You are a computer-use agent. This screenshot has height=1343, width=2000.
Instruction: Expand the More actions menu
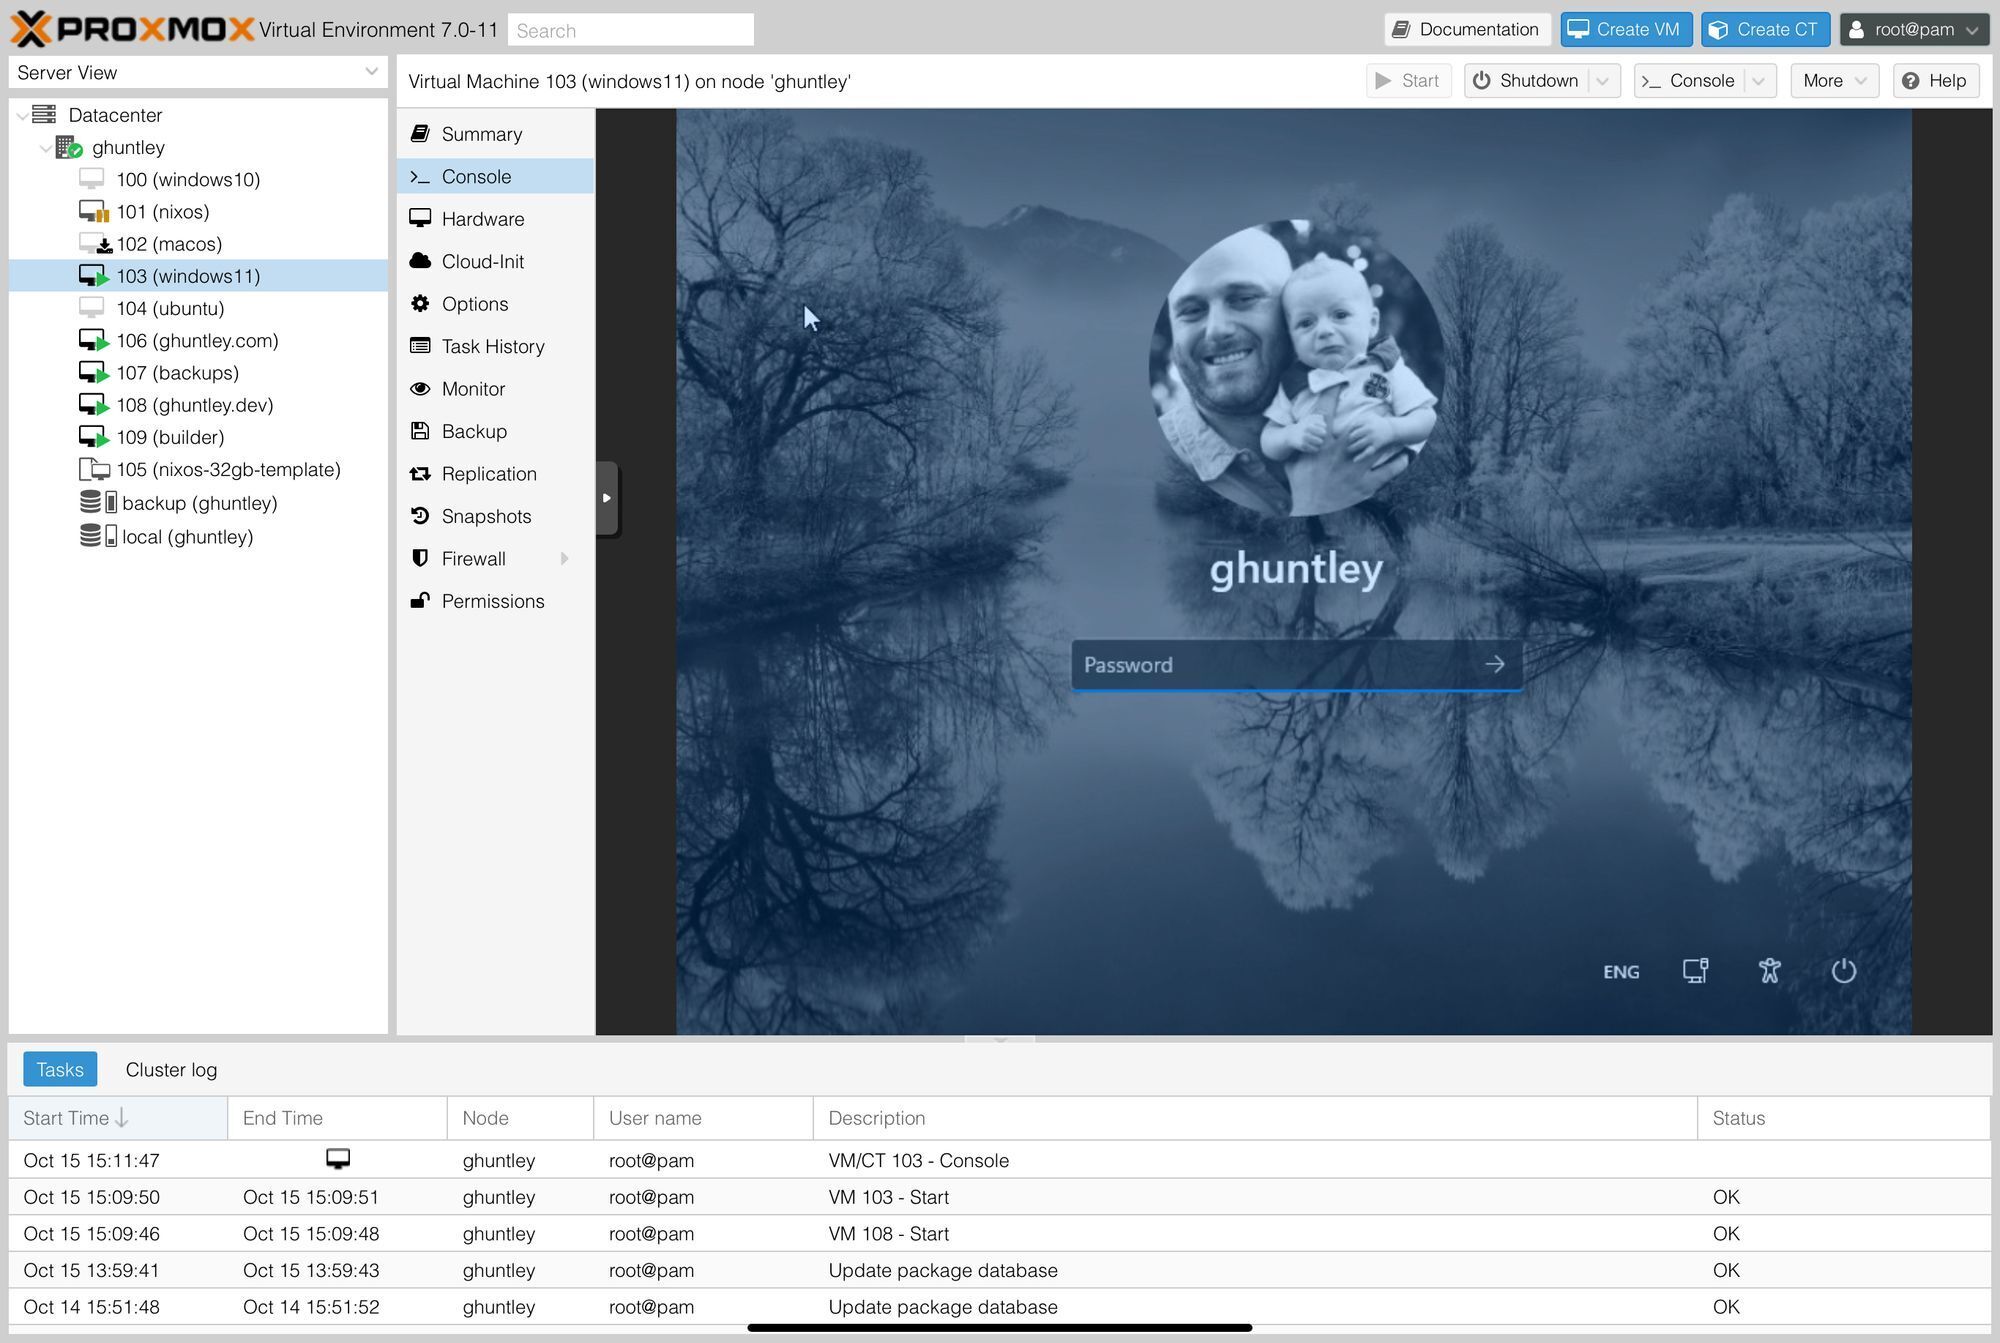(1834, 81)
